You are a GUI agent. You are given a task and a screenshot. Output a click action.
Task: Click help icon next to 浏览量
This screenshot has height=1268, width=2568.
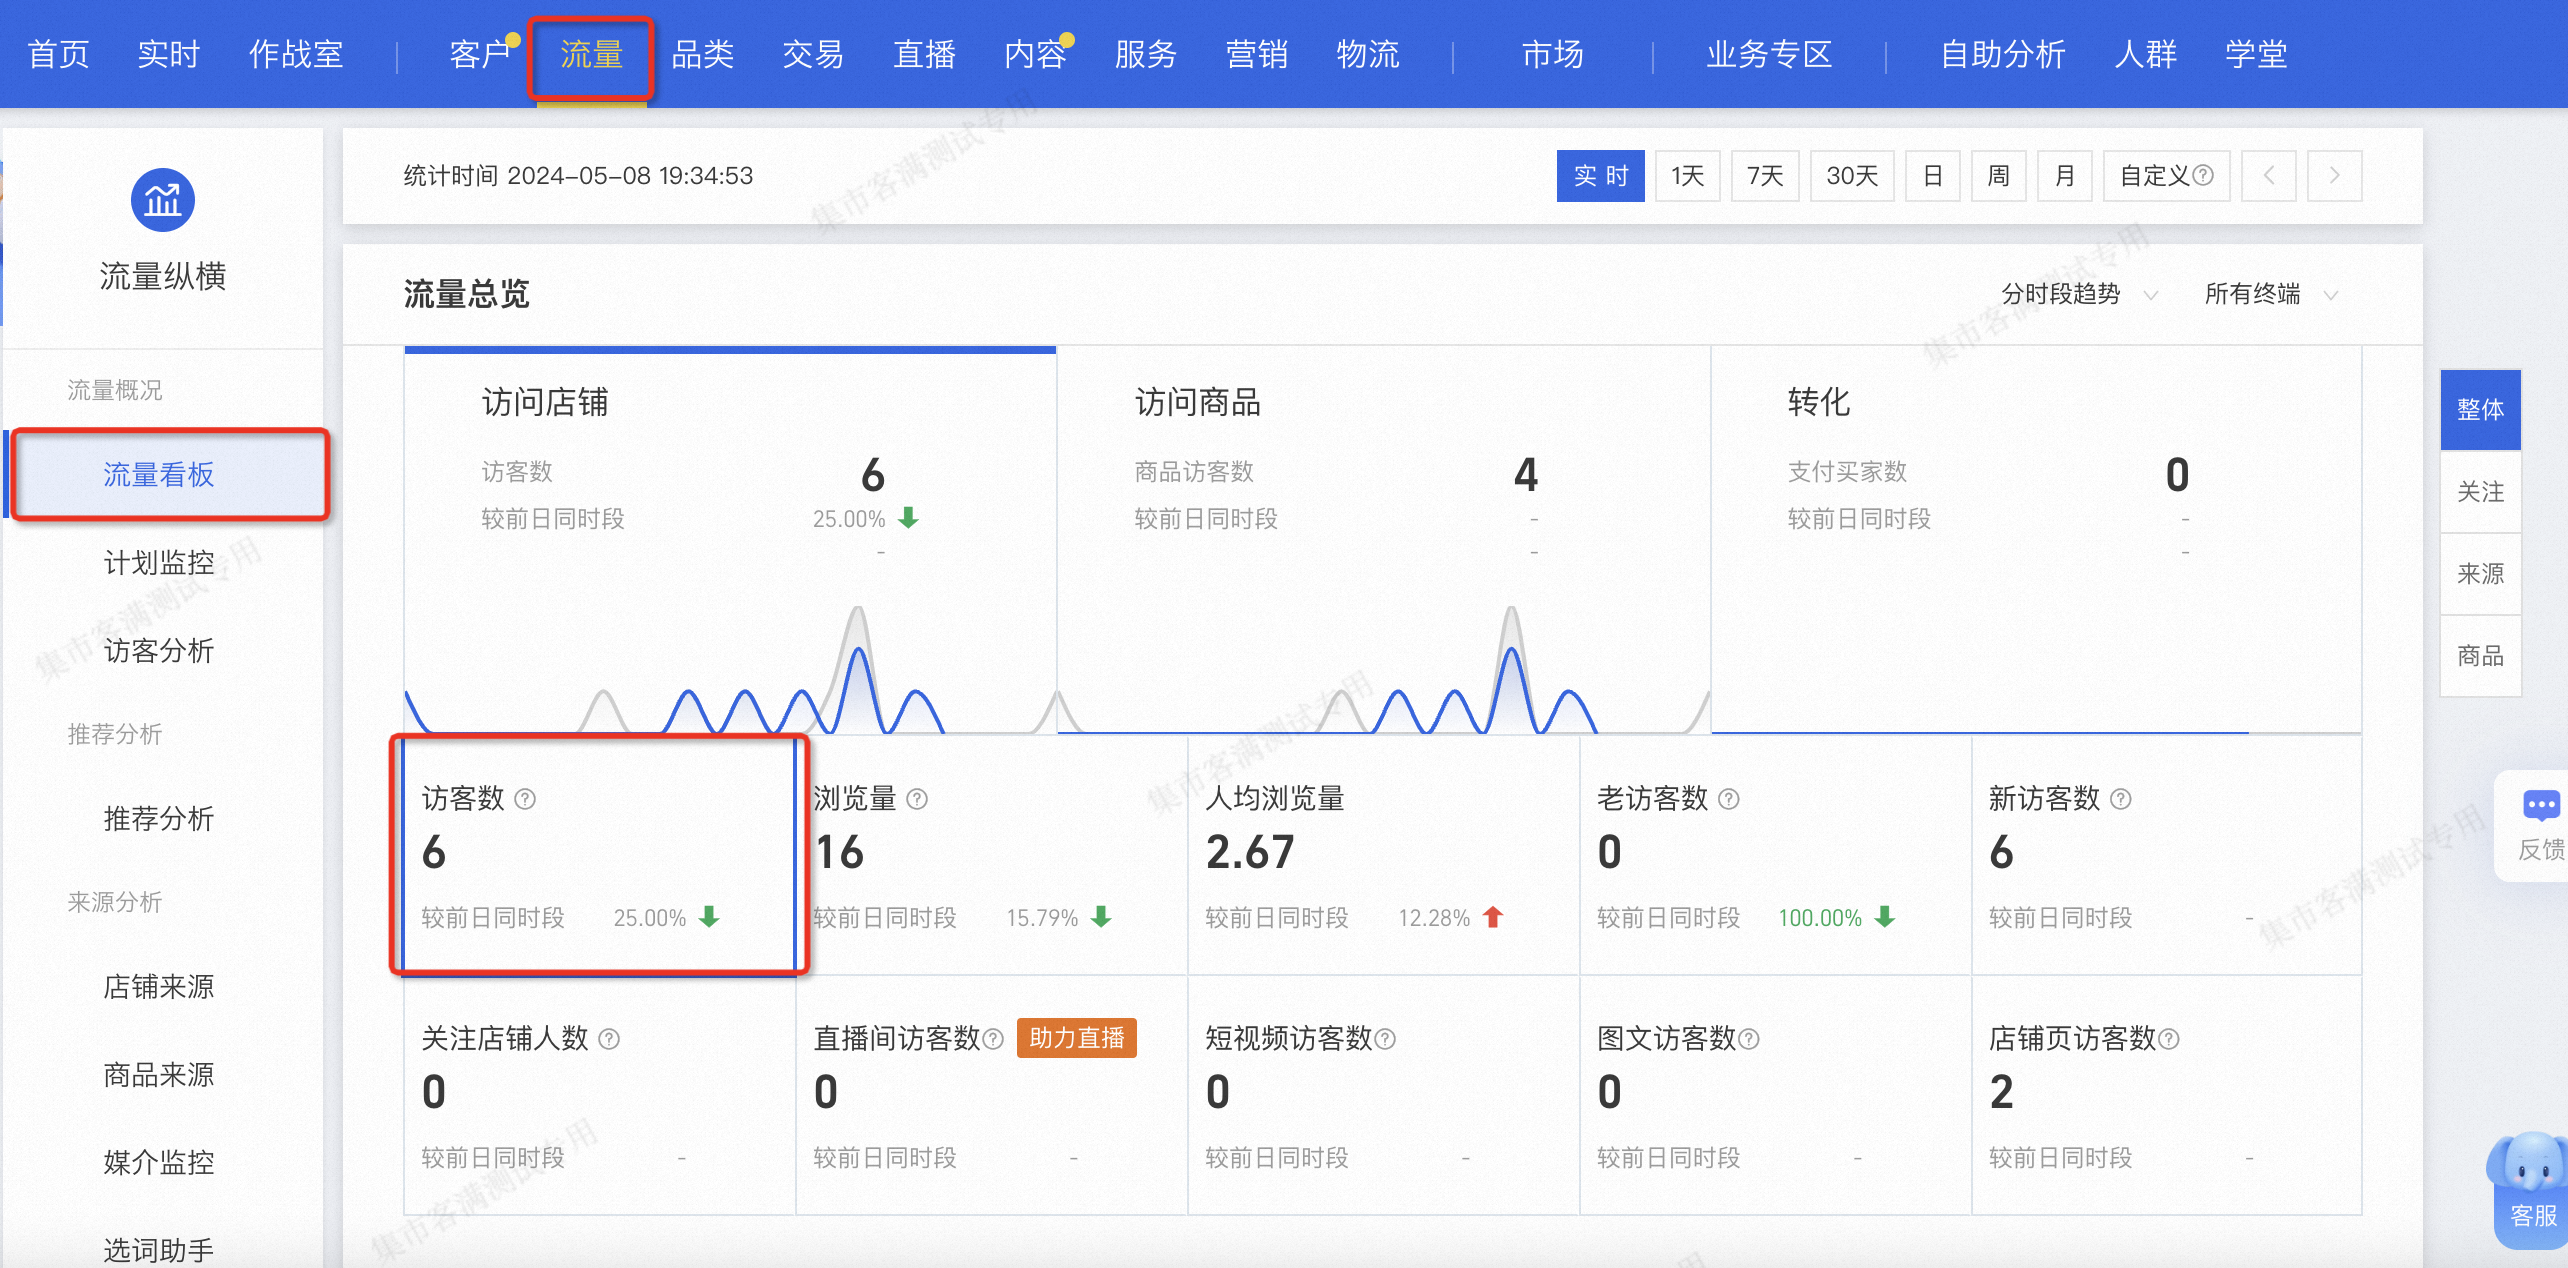[x=917, y=799]
